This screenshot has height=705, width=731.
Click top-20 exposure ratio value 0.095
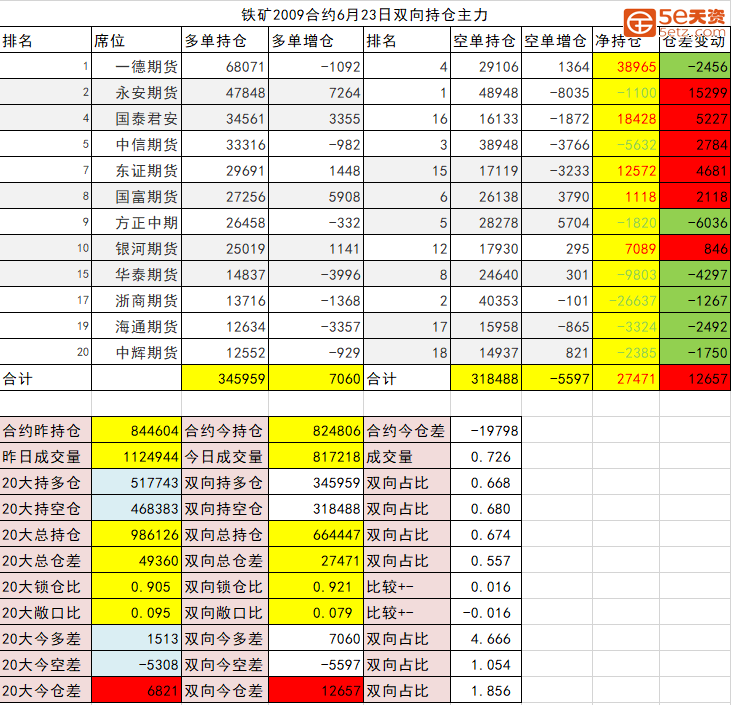136,613
